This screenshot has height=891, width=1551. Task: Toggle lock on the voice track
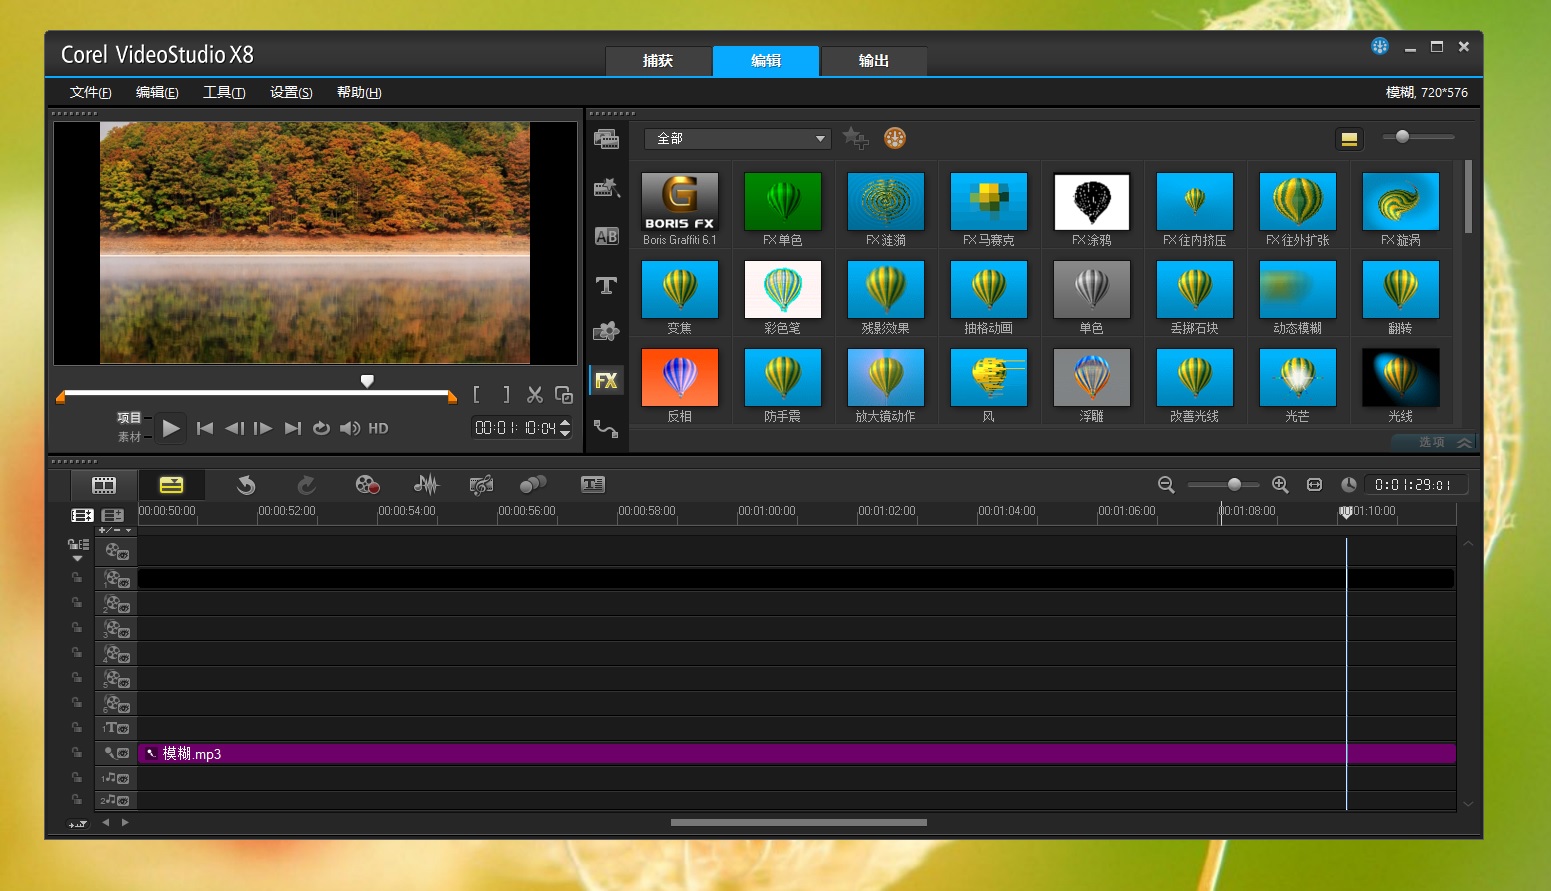tap(76, 753)
